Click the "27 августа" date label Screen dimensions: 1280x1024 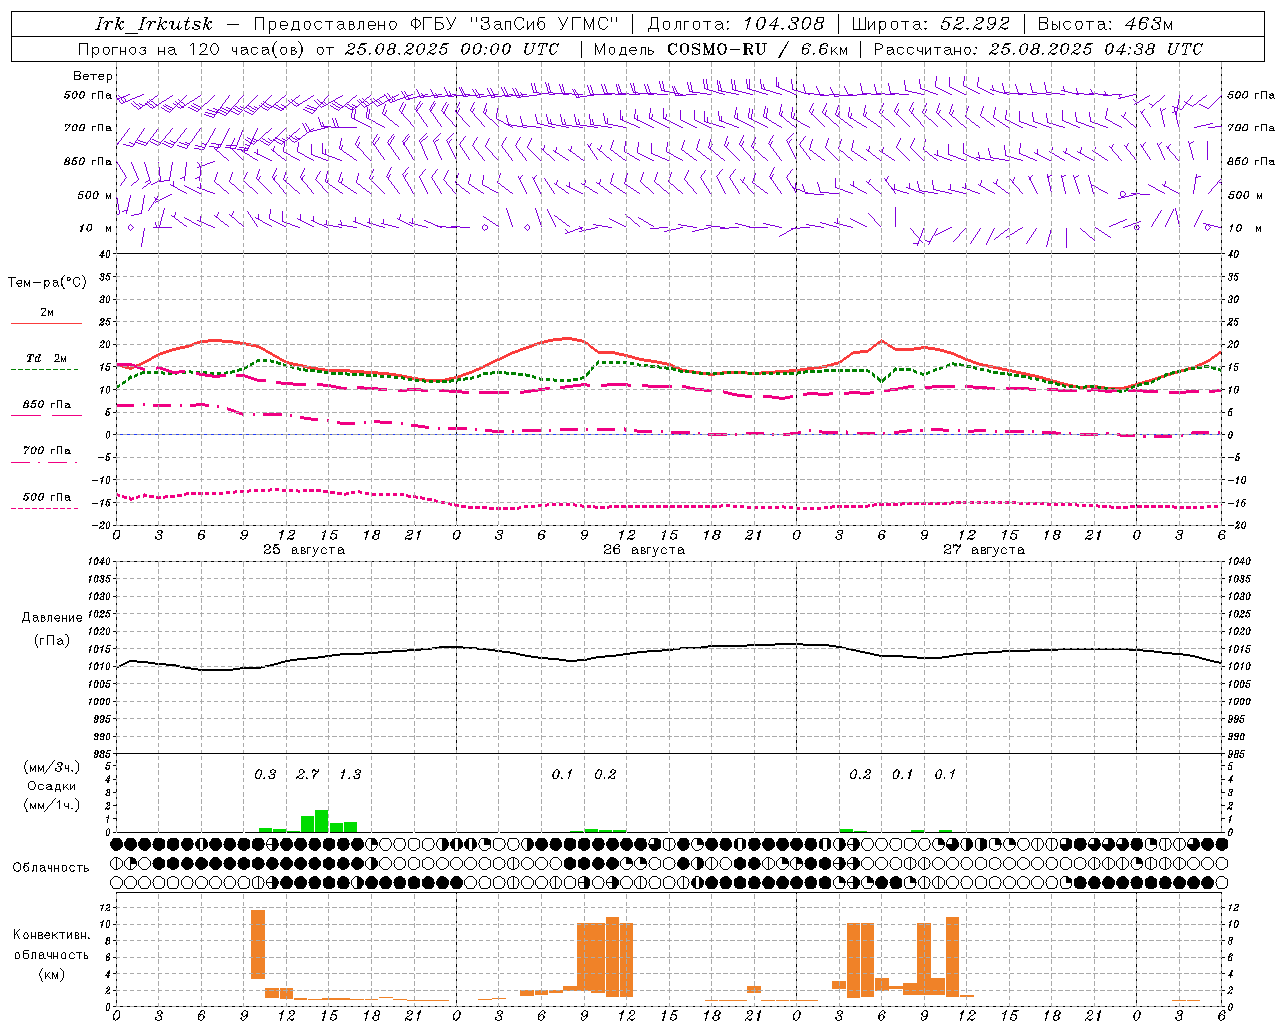pyautogui.click(x=984, y=550)
